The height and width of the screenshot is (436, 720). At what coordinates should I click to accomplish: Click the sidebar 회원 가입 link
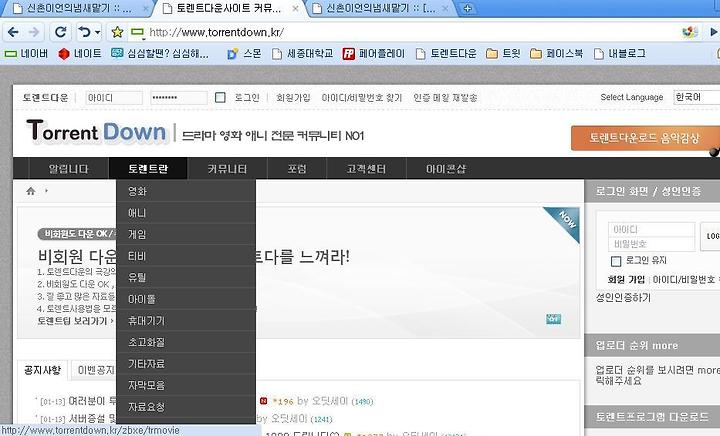(x=626, y=279)
